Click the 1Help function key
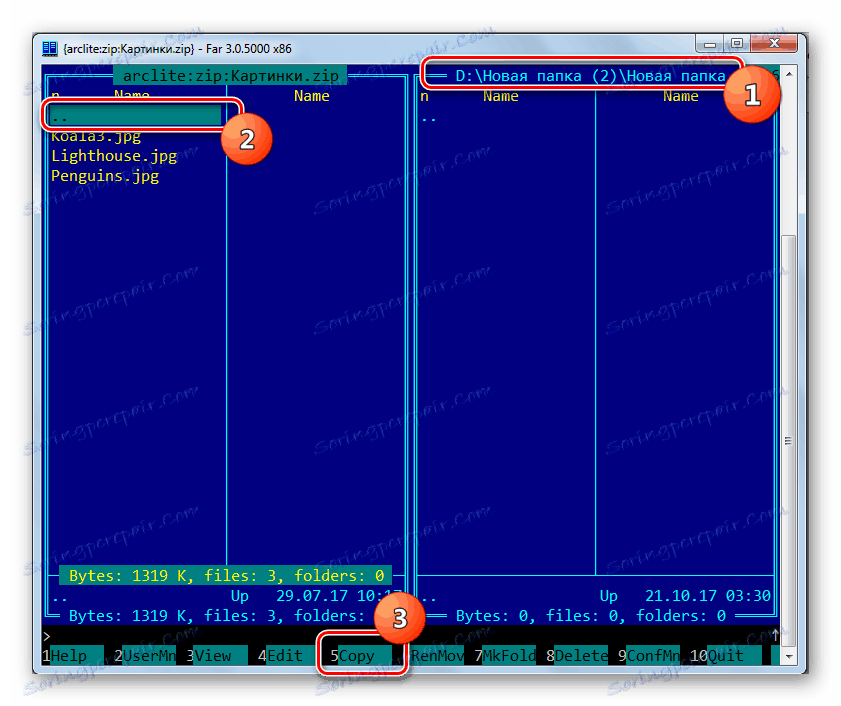This screenshot has height=706, width=841. point(72,656)
